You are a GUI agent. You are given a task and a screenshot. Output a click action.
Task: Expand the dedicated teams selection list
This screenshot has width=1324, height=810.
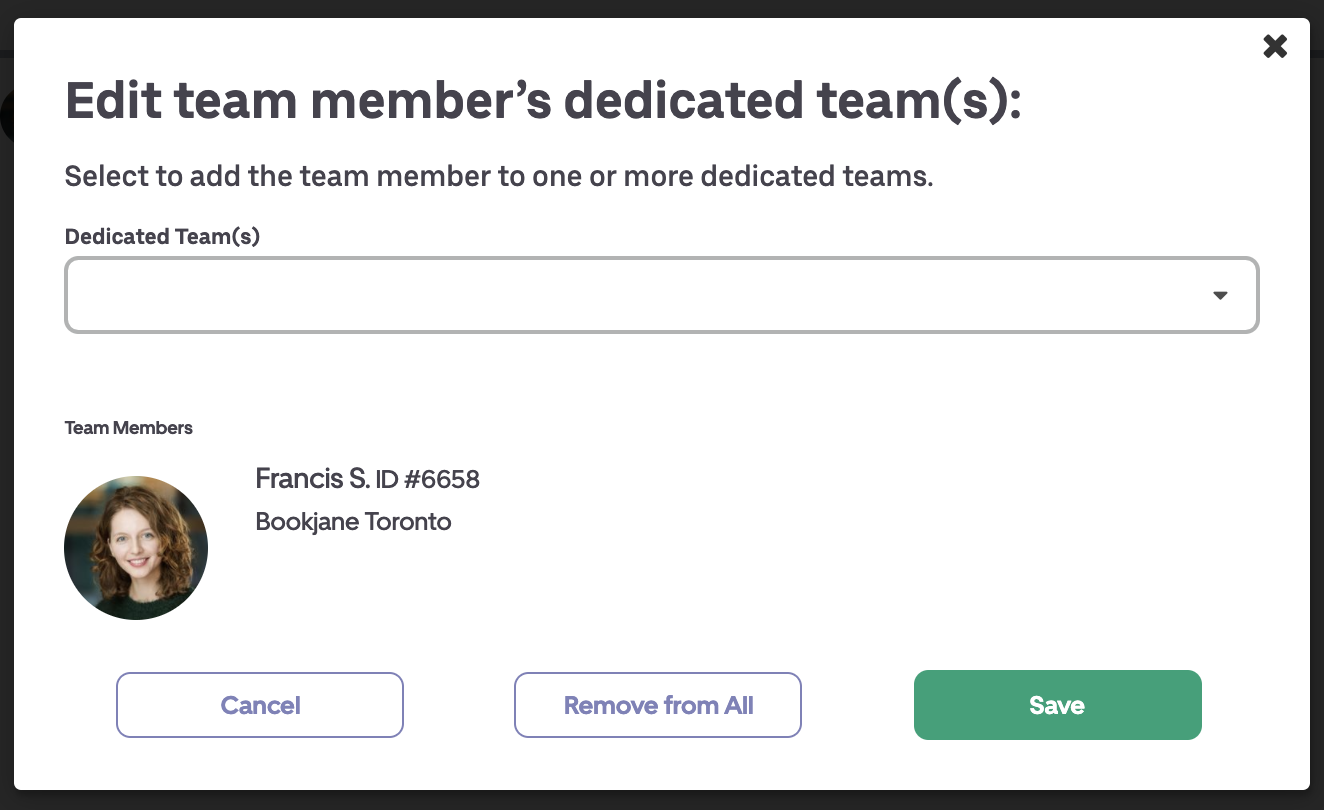pyautogui.click(x=1220, y=295)
